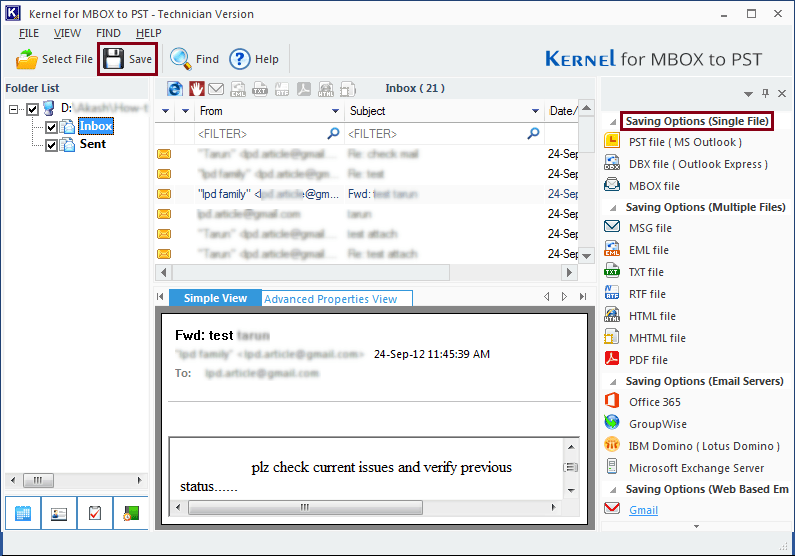Click the Subject filter input field
The height and width of the screenshot is (556, 795).
[x=444, y=134]
